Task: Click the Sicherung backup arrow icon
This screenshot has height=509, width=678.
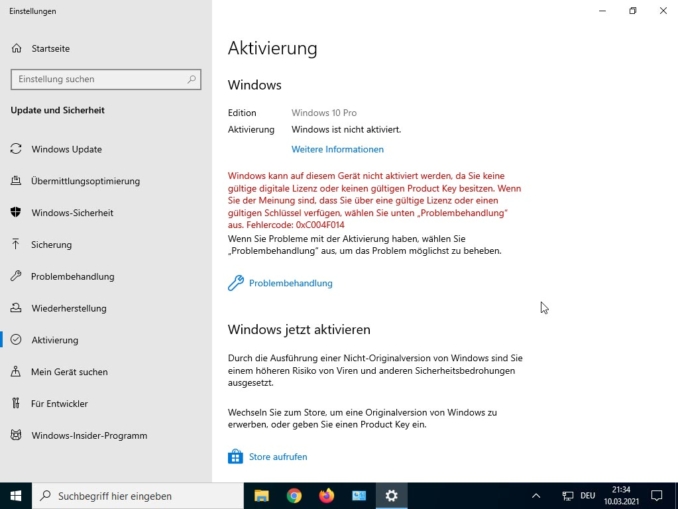Action: pos(16,244)
